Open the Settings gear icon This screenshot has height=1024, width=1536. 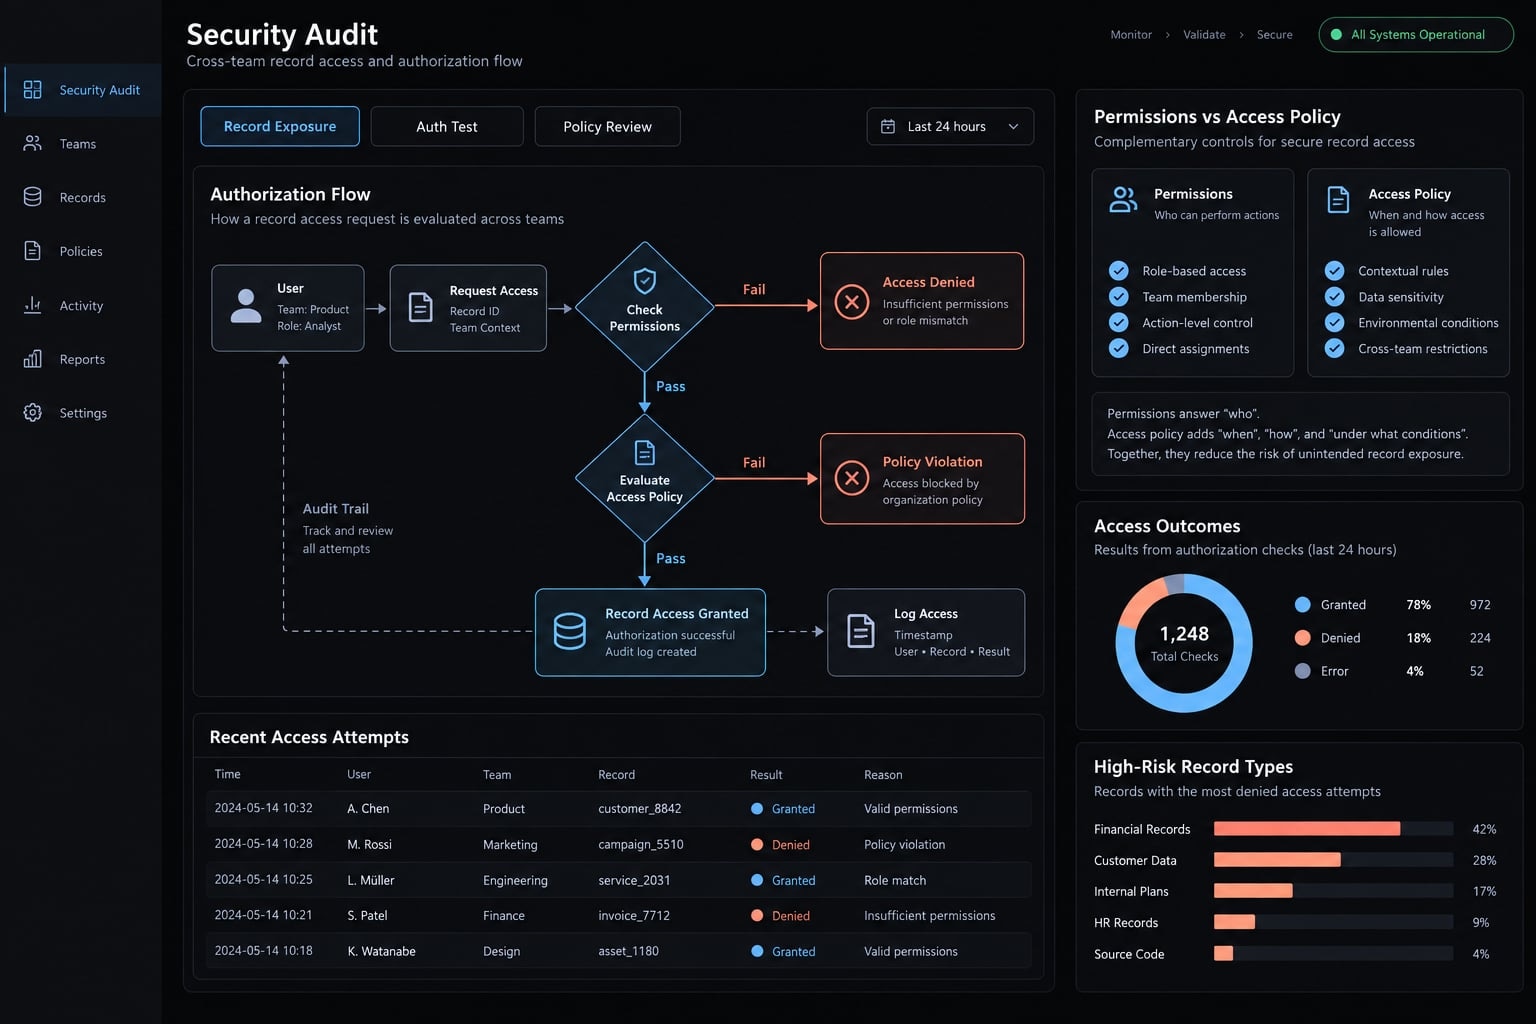pos(33,412)
